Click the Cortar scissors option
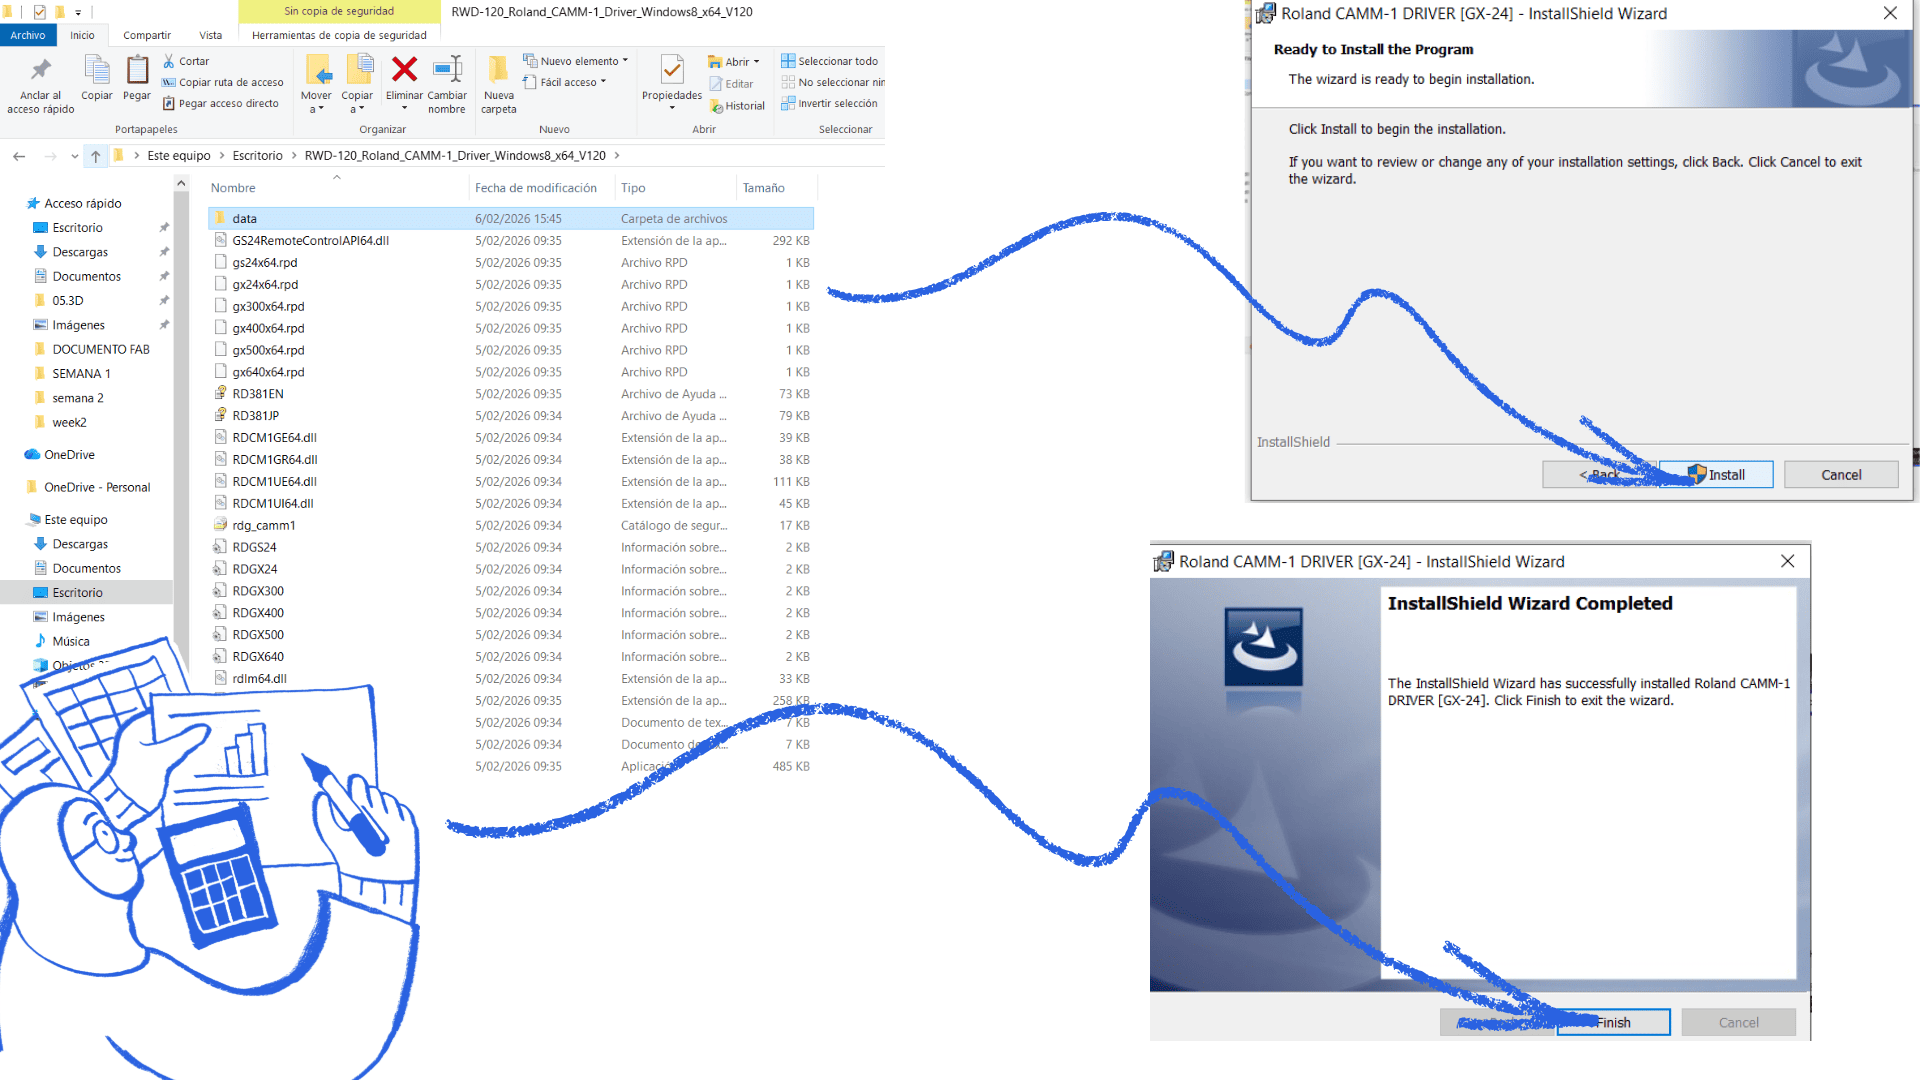This screenshot has width=1920, height=1080. click(x=186, y=61)
